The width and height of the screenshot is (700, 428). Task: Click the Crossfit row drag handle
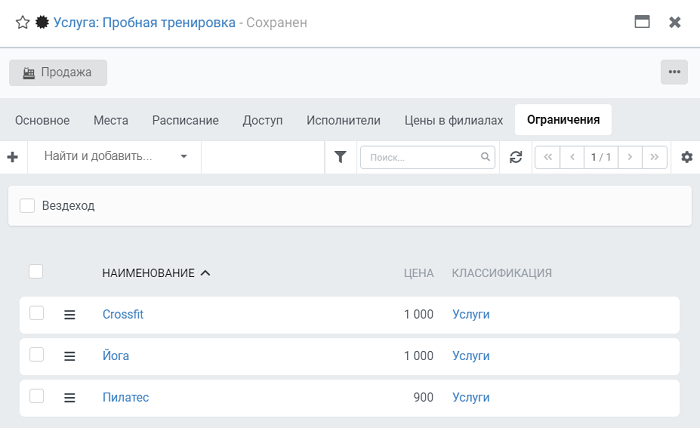(70, 315)
